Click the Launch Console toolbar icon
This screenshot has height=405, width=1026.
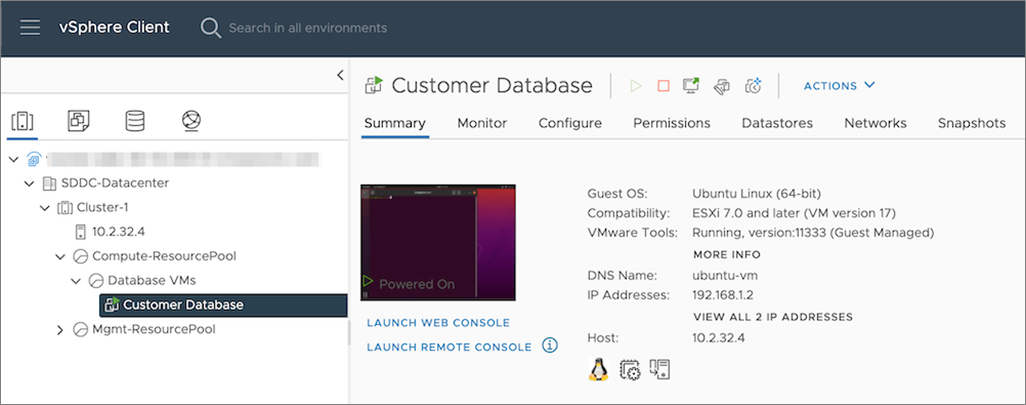click(691, 86)
